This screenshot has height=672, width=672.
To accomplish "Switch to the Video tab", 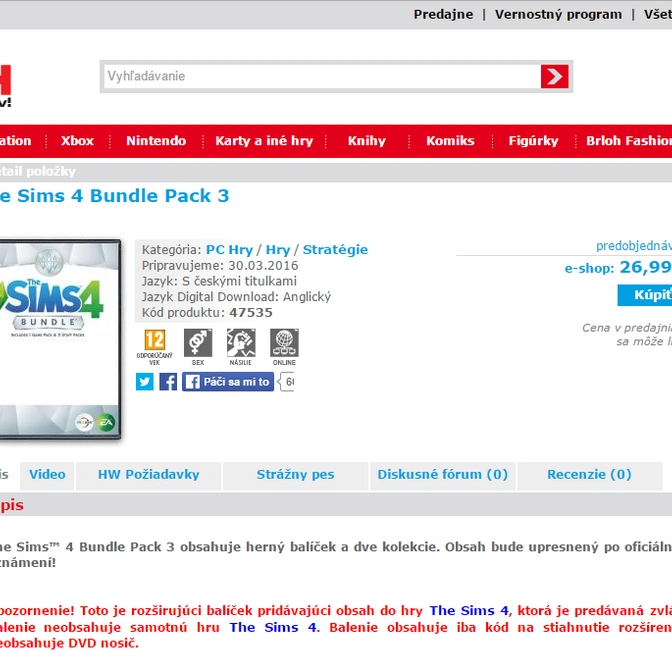I will pyautogui.click(x=47, y=474).
